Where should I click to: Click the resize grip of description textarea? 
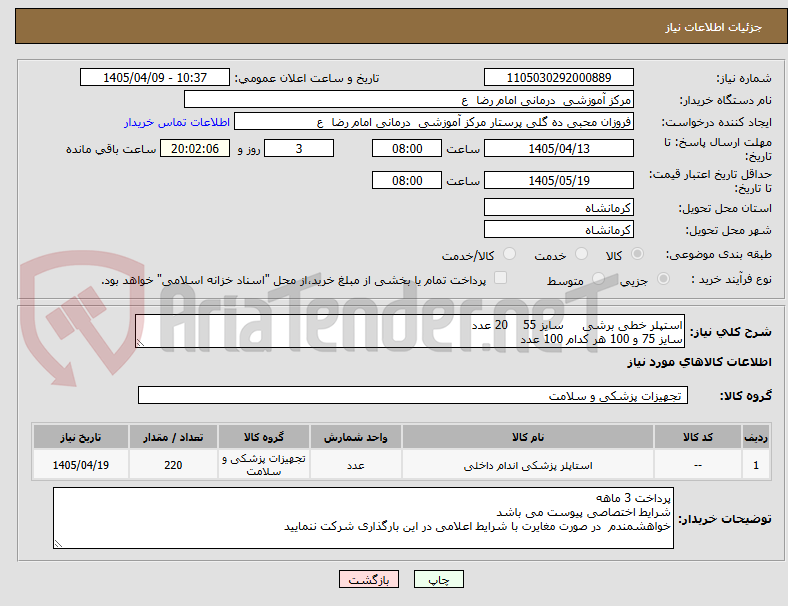point(140,342)
